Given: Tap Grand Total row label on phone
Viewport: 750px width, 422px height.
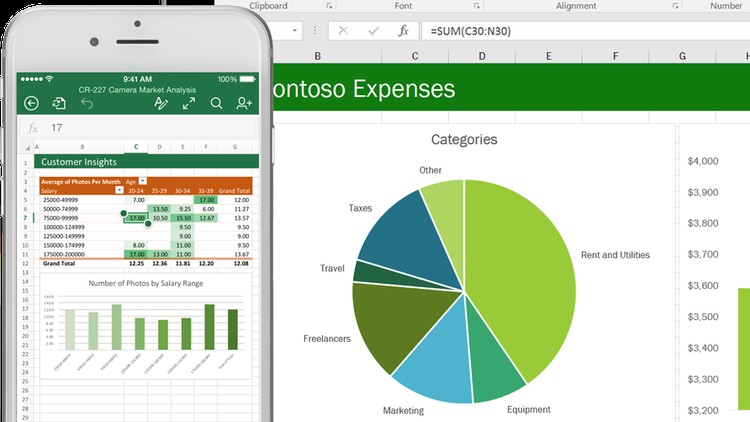Looking at the screenshot, I should tap(59, 263).
